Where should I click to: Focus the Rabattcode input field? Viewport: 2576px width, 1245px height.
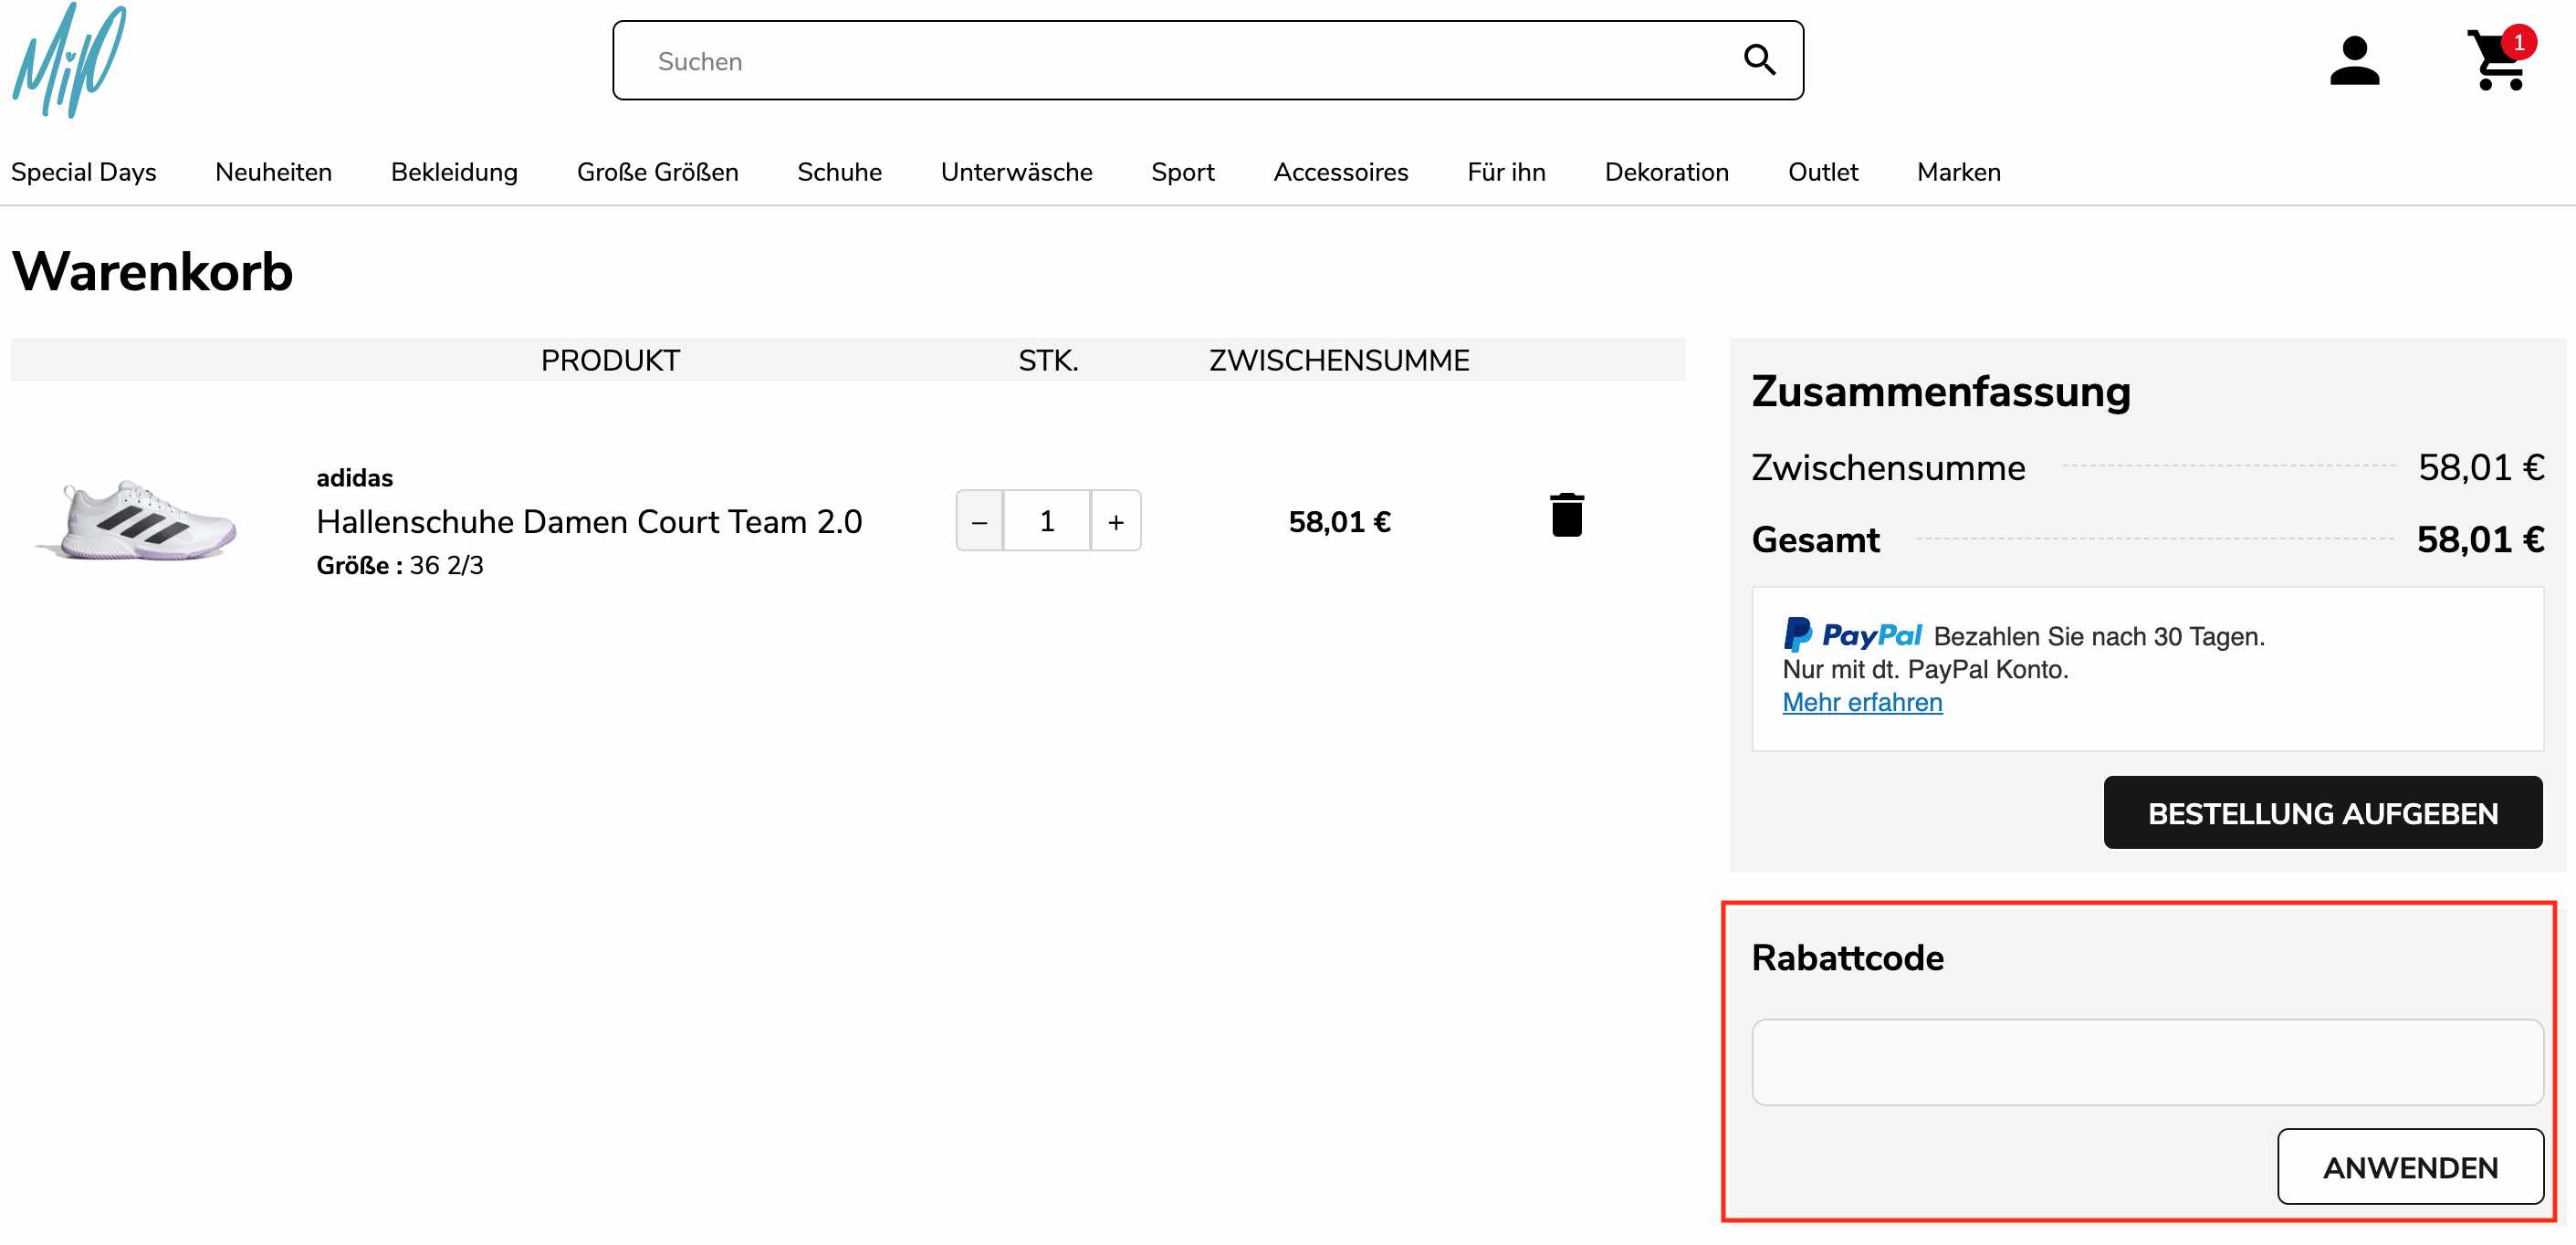(2147, 1062)
